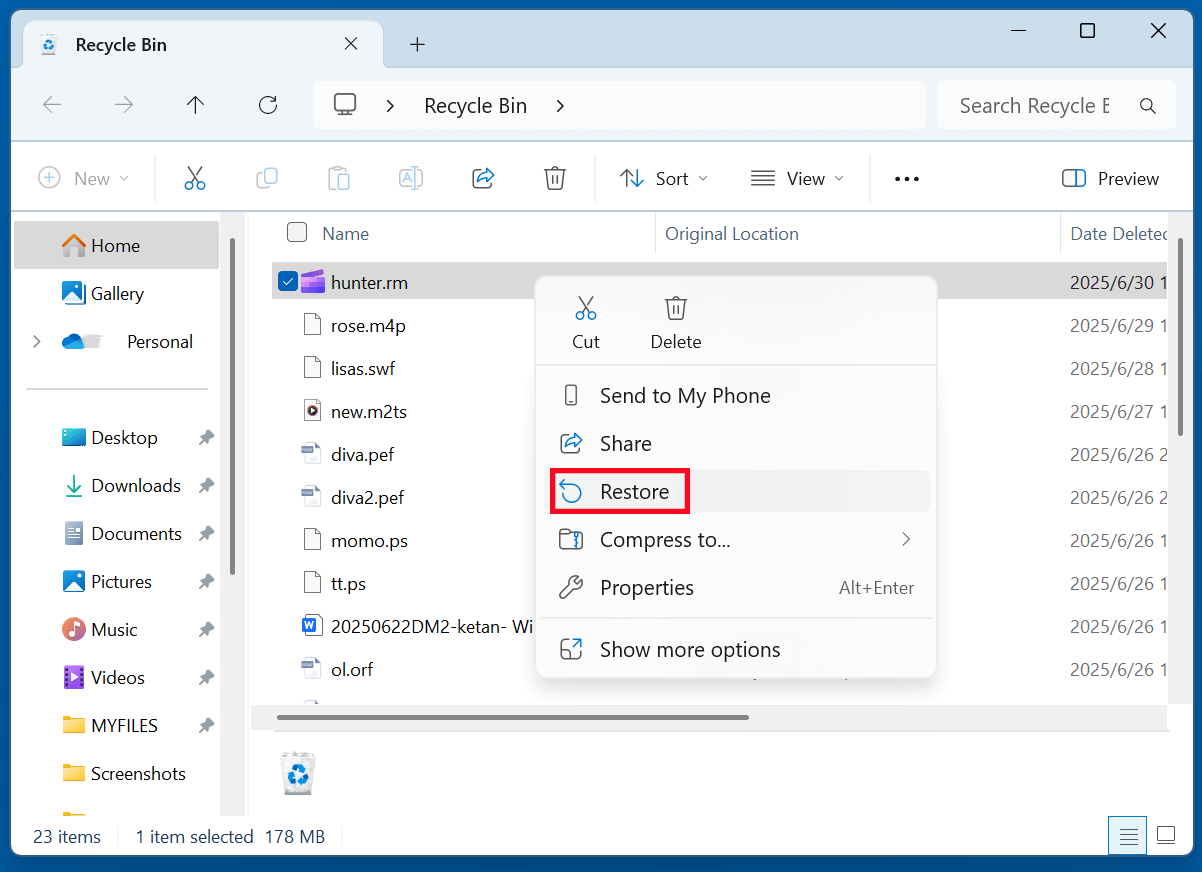Expand the Personal OneDrive tree item
The height and width of the screenshot is (872, 1202).
coord(37,341)
